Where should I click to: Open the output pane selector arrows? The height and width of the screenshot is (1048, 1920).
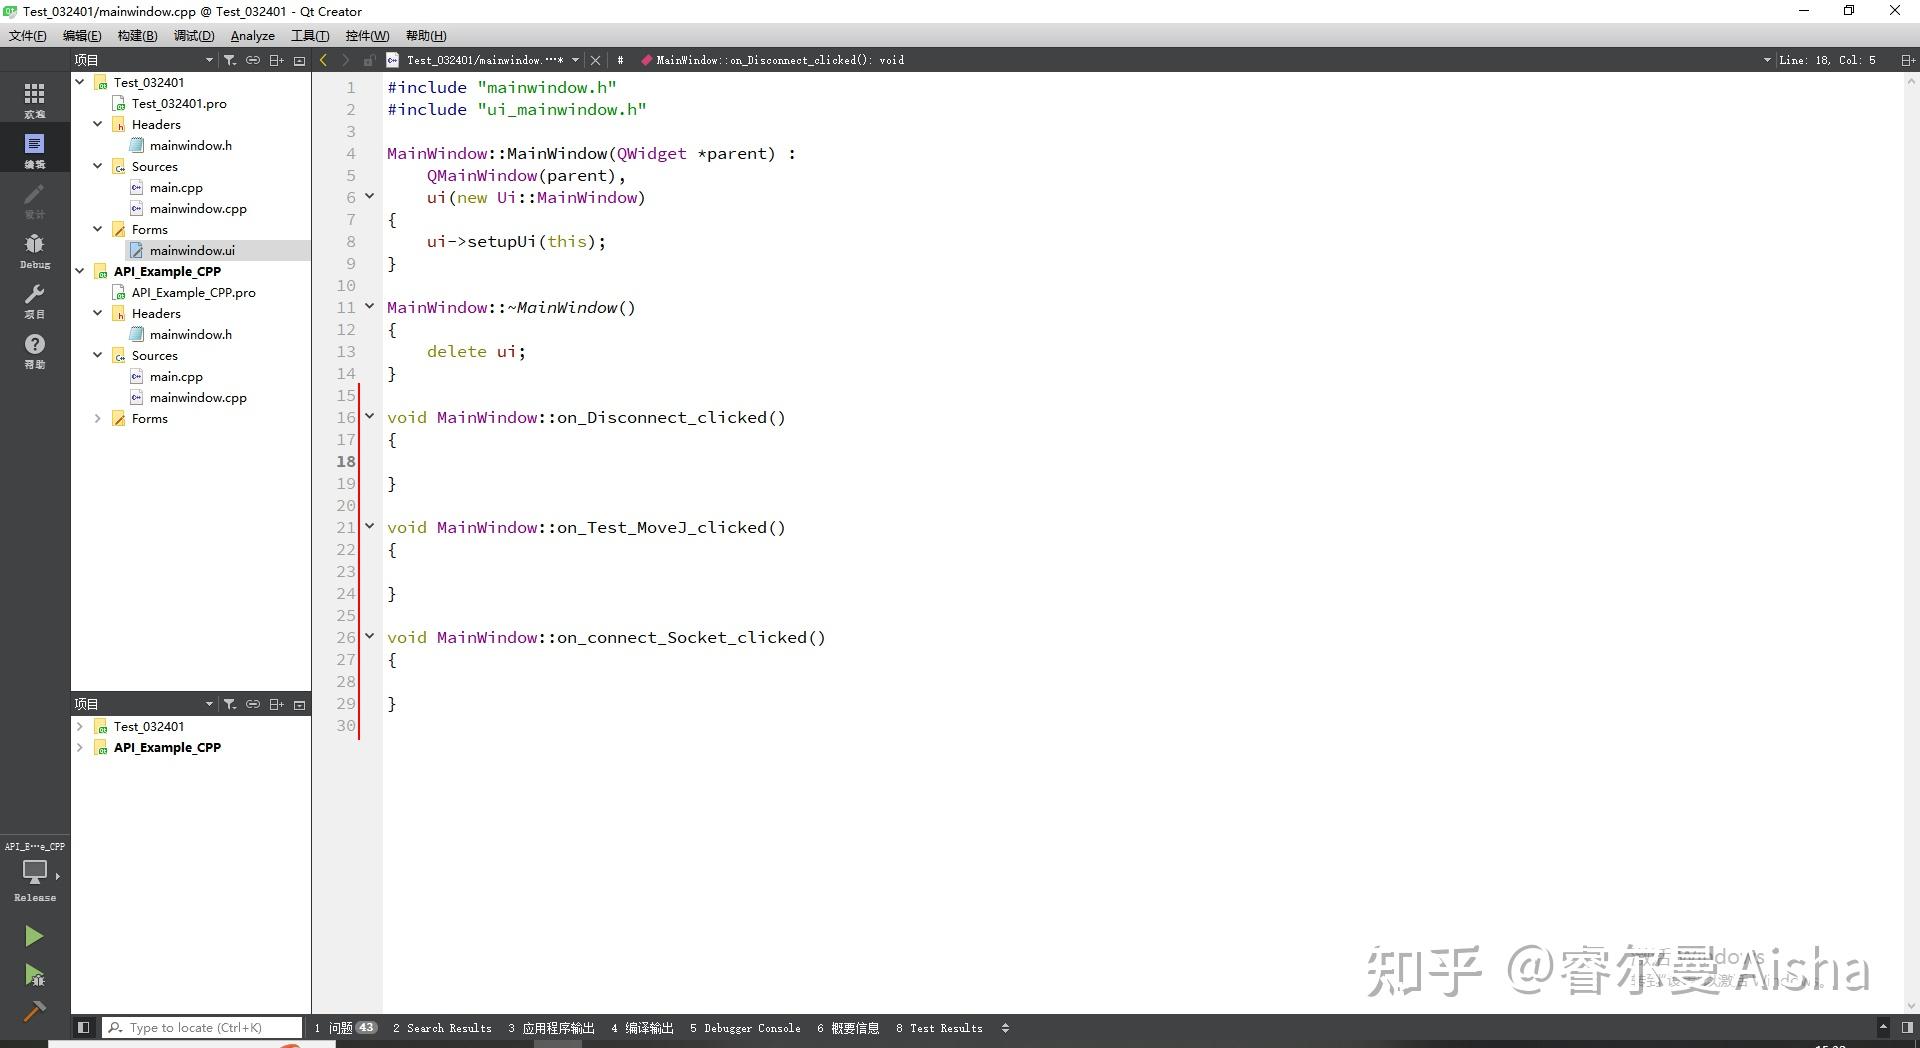click(x=1005, y=1028)
